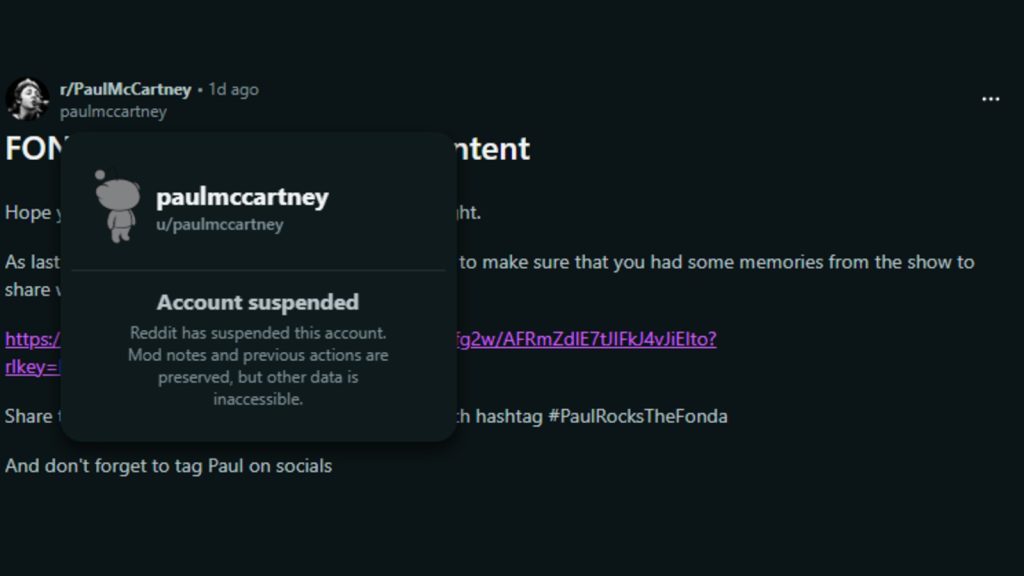The height and width of the screenshot is (576, 1024).
Task: Click the gray Snoo avatar in hover card
Action: click(117, 206)
